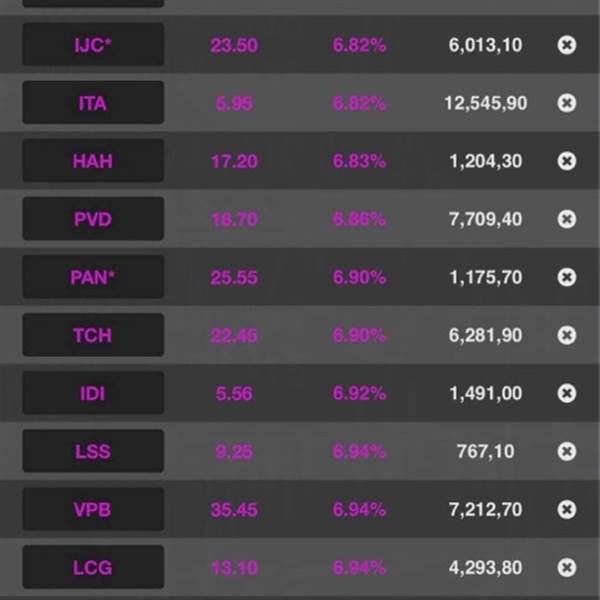The image size is (600, 600).
Task: Select the TCH symbol button
Action: tap(93, 335)
